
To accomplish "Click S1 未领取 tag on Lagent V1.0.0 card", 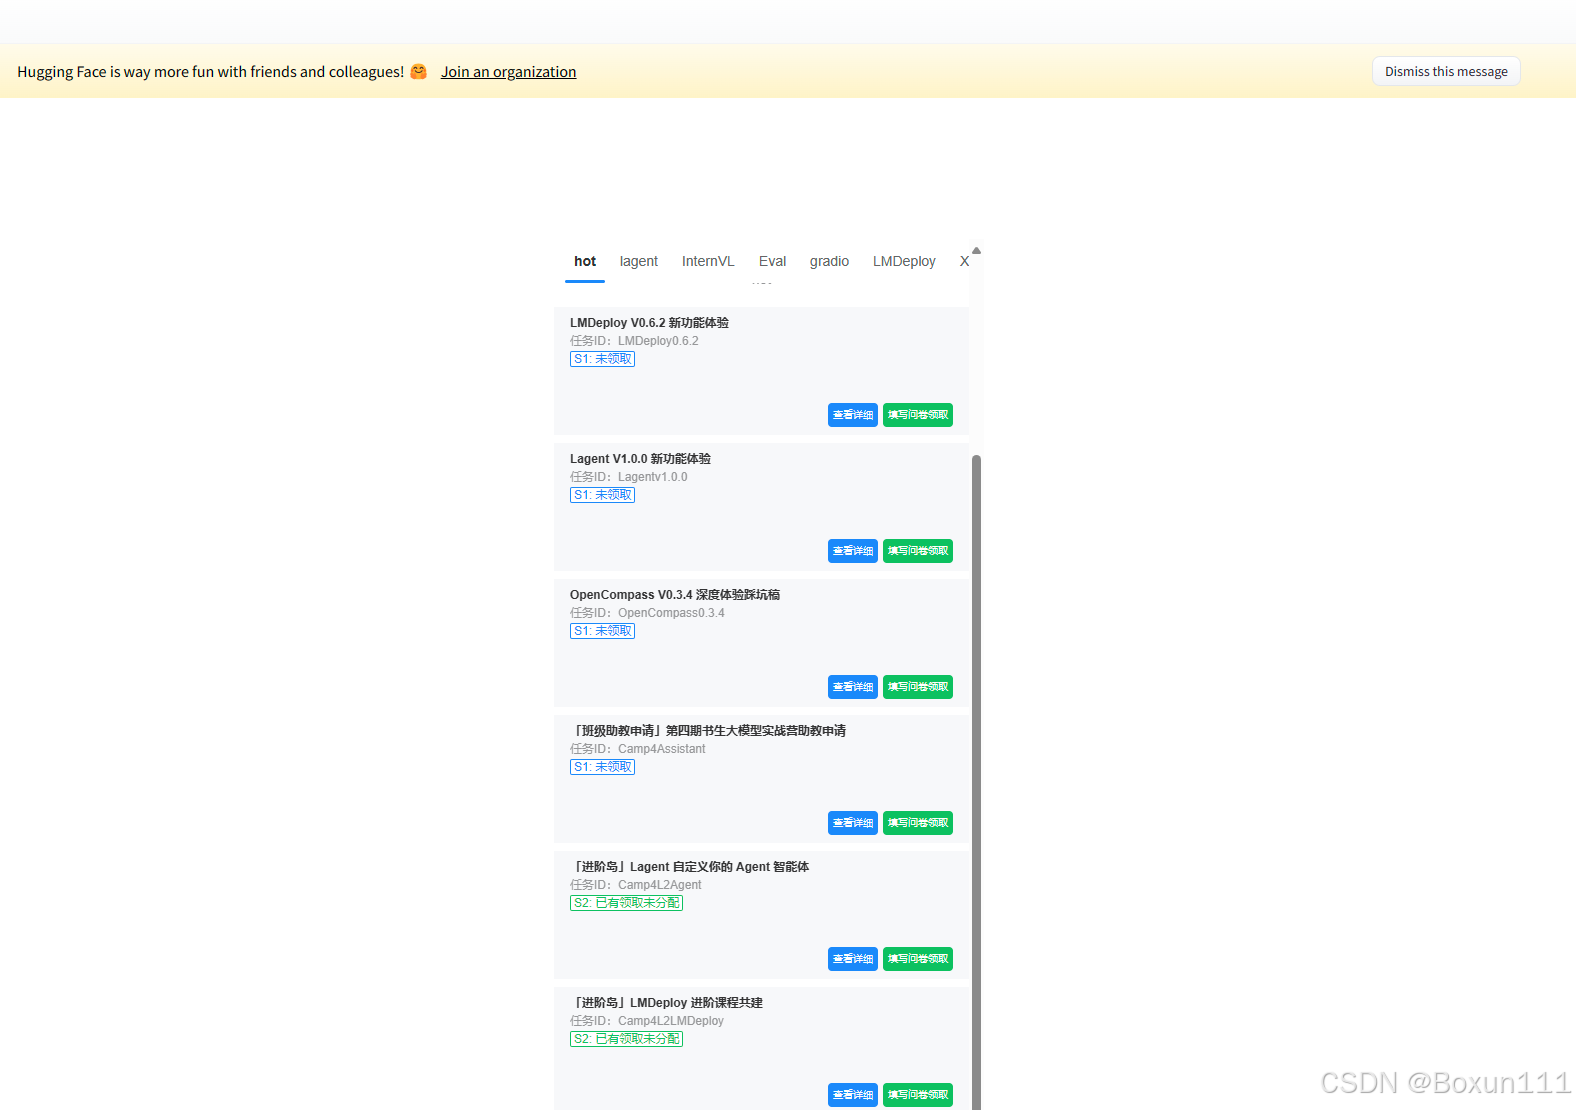I will click(x=602, y=495).
